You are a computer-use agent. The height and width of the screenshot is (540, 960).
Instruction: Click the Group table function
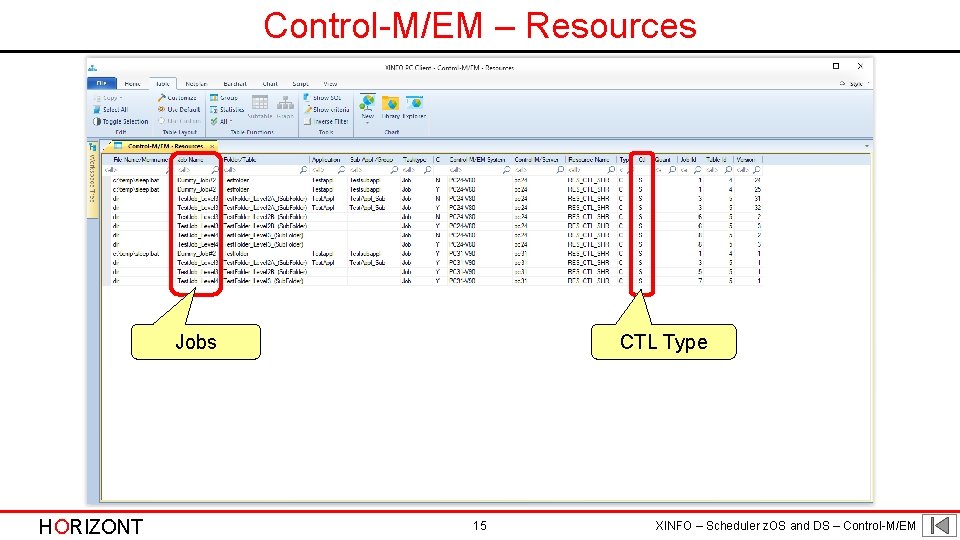click(224, 98)
